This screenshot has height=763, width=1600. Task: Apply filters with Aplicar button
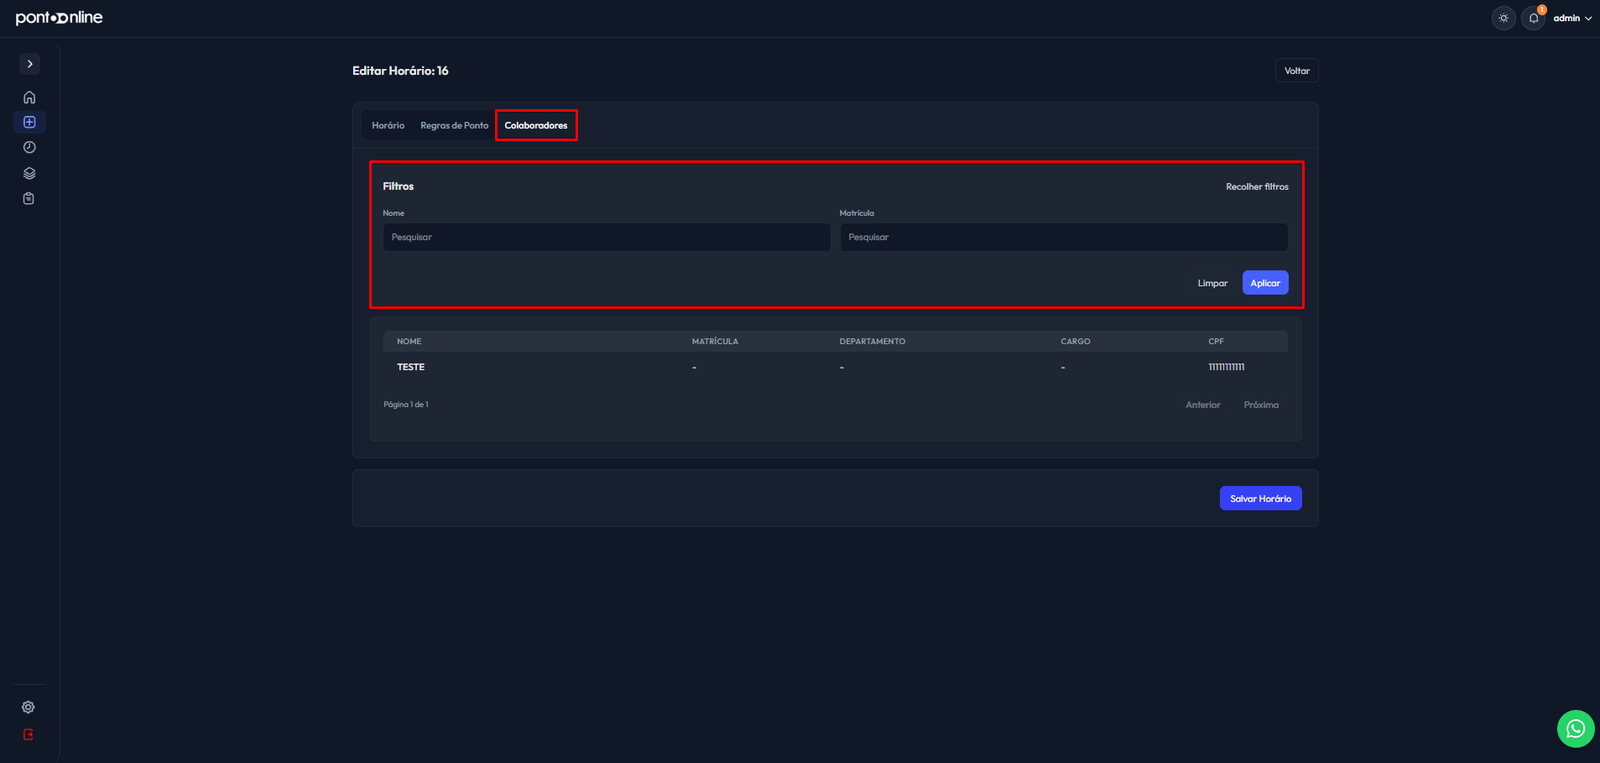pos(1265,283)
